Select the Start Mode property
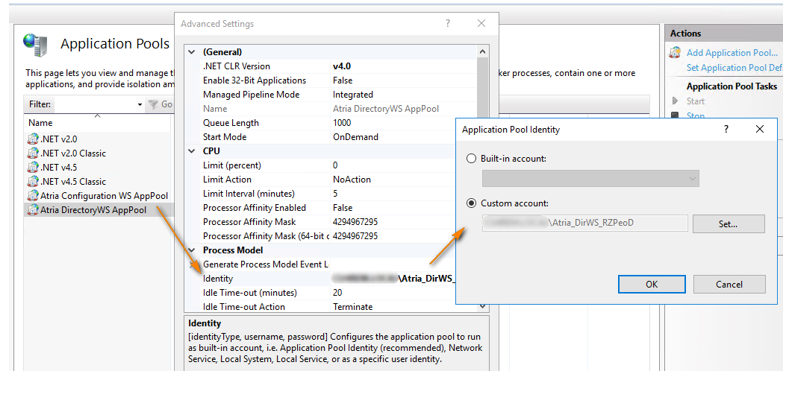797x400 pixels. (x=225, y=137)
